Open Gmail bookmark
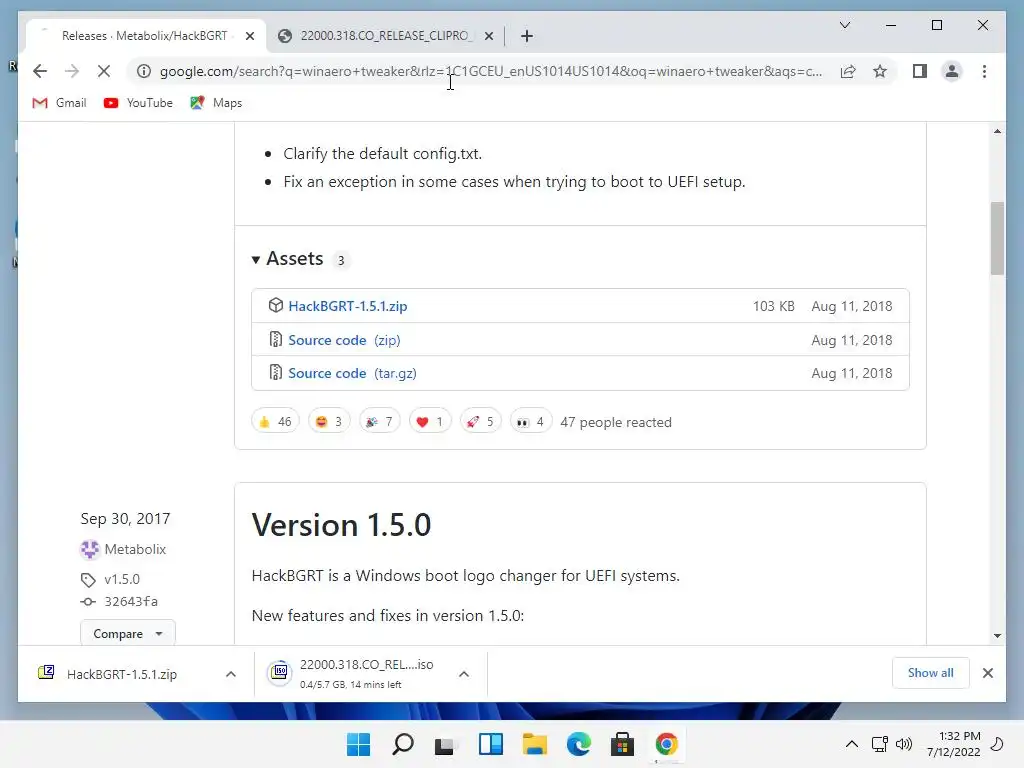The image size is (1024, 768). point(59,103)
